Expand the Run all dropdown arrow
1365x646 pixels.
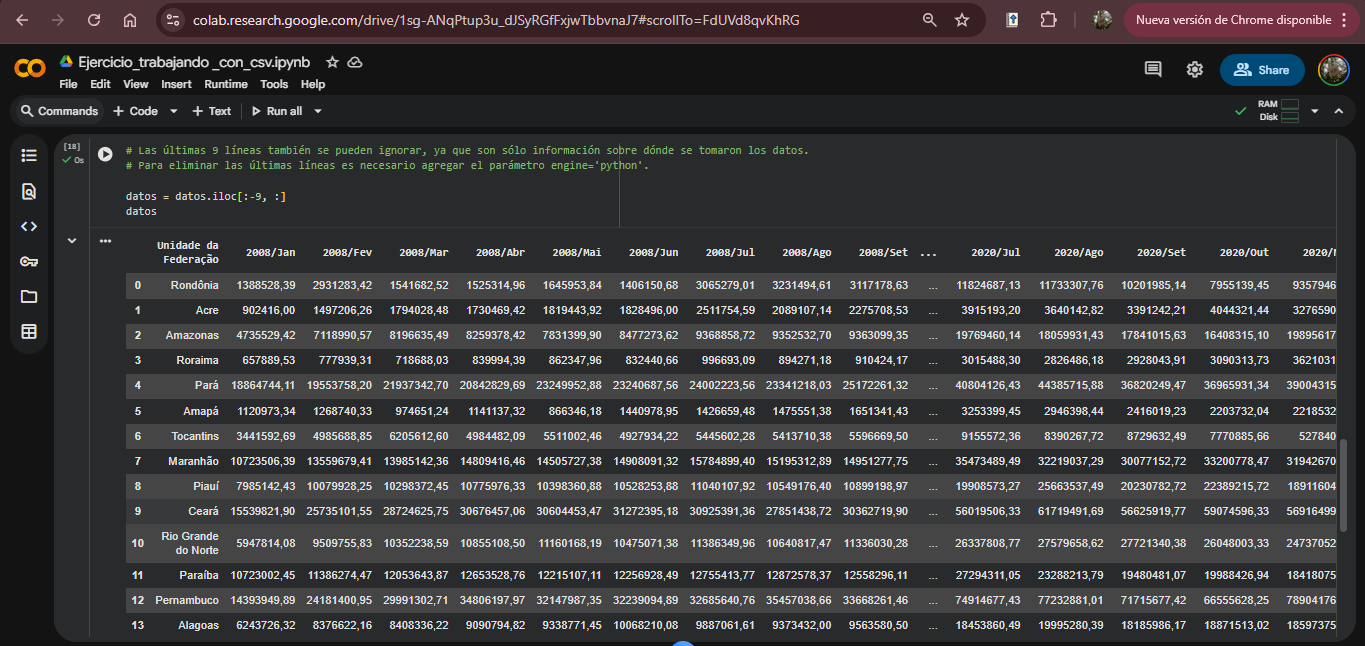pyautogui.click(x=318, y=111)
